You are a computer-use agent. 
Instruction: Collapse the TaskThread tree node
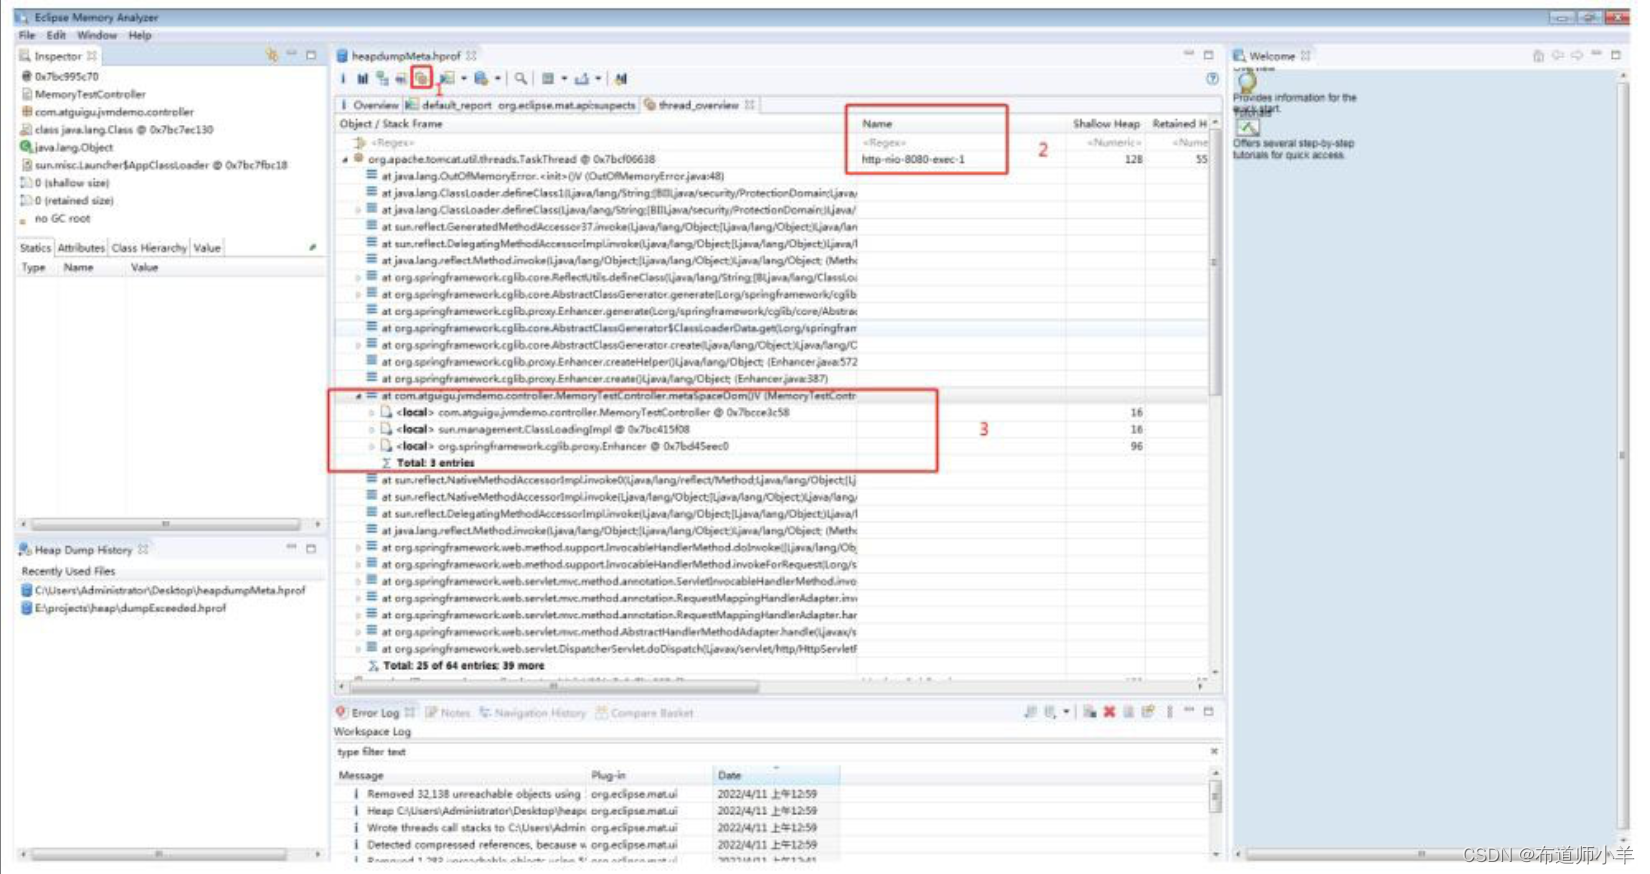click(x=346, y=159)
